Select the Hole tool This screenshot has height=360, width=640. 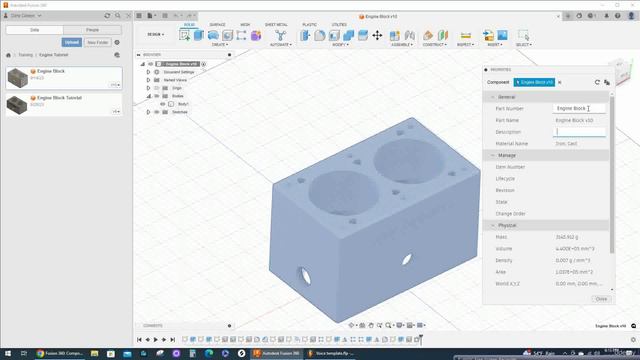tap(227, 35)
